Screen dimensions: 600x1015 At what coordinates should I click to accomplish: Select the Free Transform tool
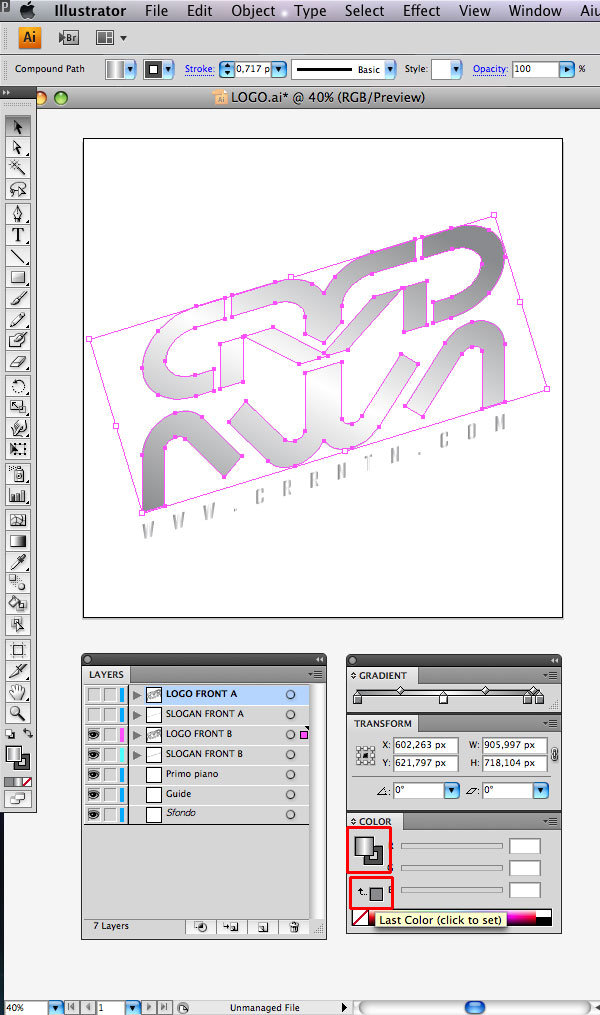pos(17,449)
